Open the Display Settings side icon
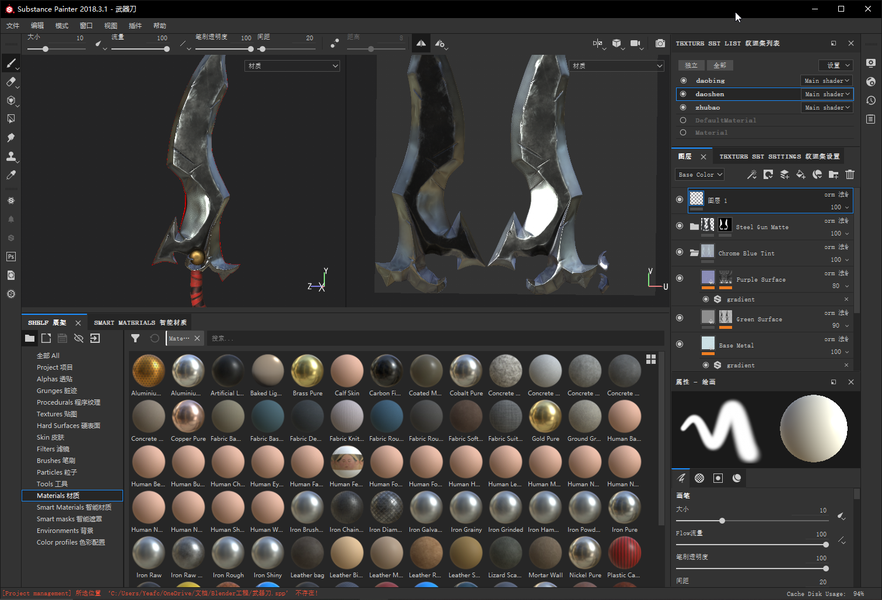This screenshot has width=882, height=600. point(871,63)
